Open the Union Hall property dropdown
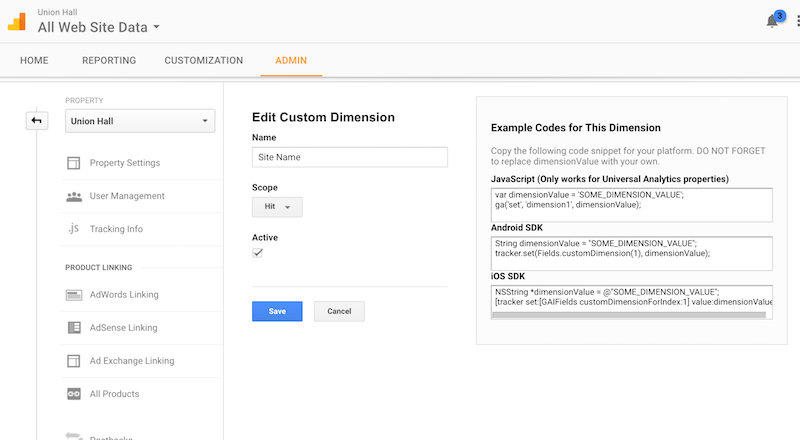The width and height of the screenshot is (800, 440). click(139, 122)
